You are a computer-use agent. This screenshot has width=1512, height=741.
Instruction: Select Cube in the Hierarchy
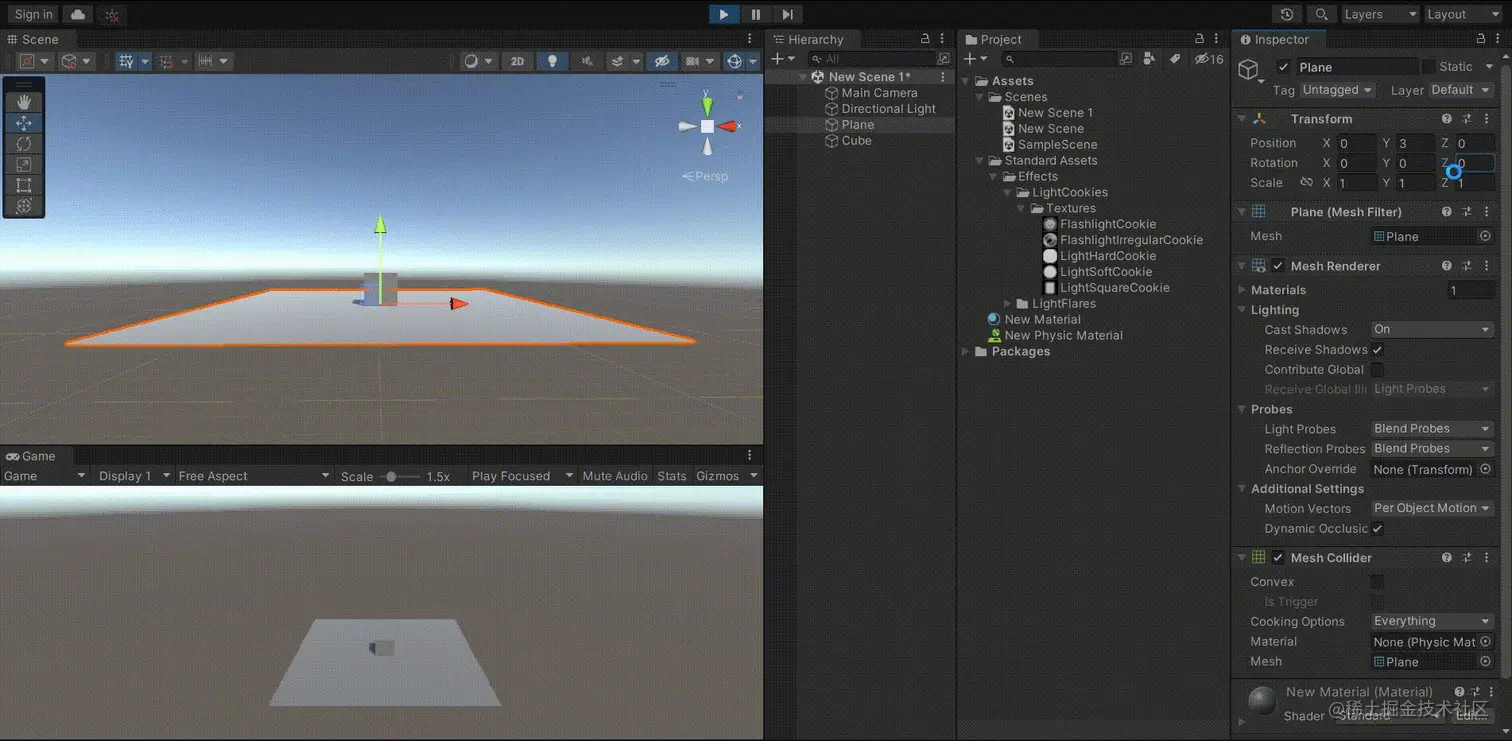pyautogui.click(x=856, y=141)
